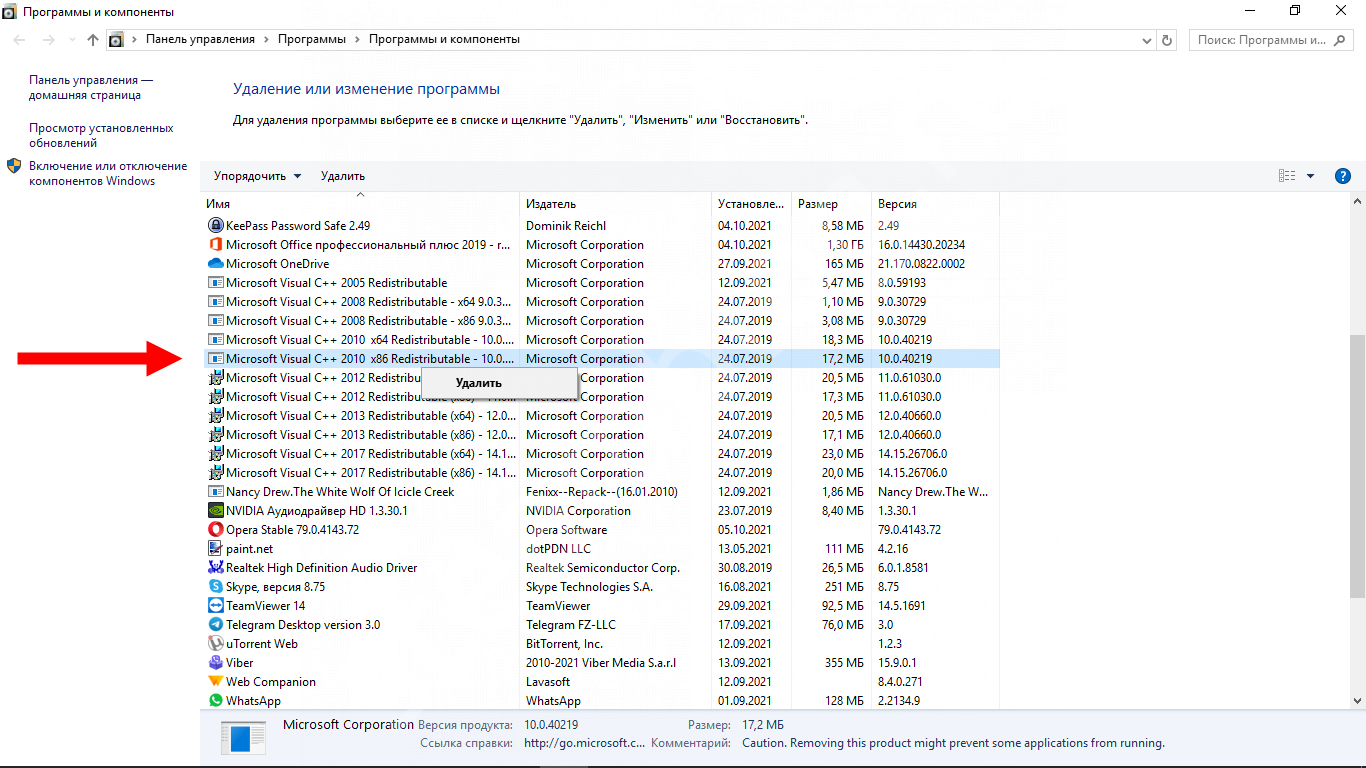This screenshot has width=1366, height=768.
Task: Restore down the window
Action: pyautogui.click(x=1295, y=11)
